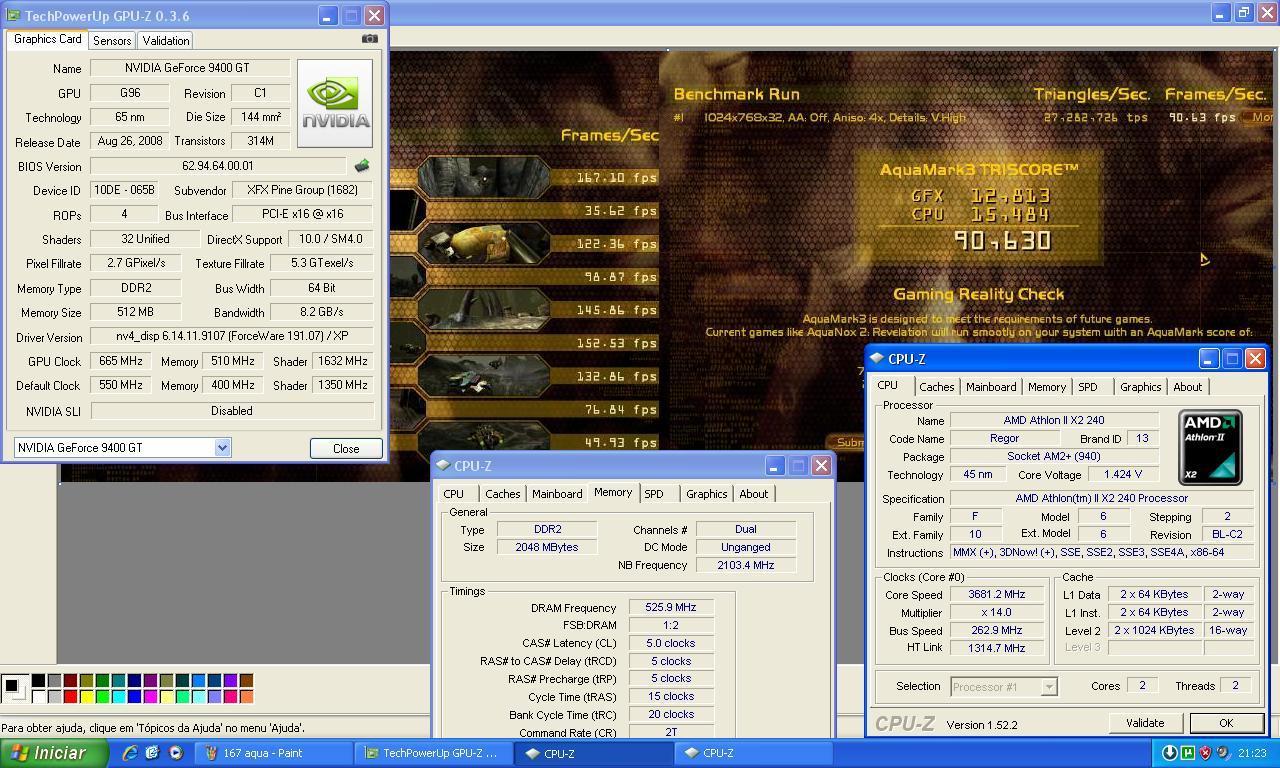This screenshot has height=768, width=1280.
Task: Click the Multiplier value x 14.0
Action: 997,613
